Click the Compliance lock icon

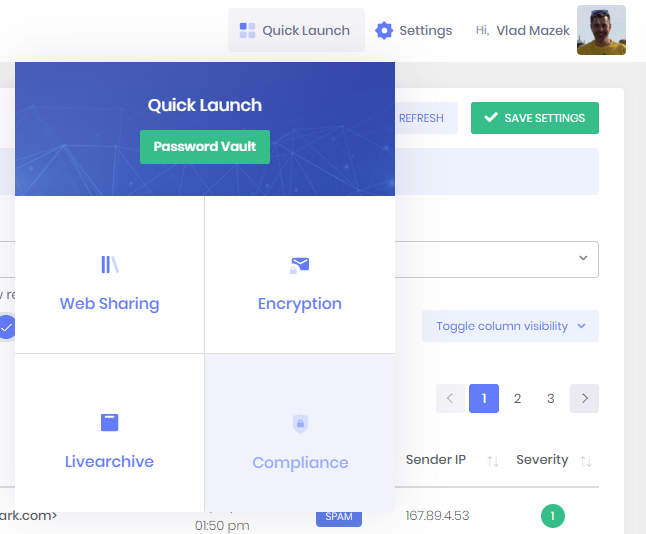coord(299,424)
